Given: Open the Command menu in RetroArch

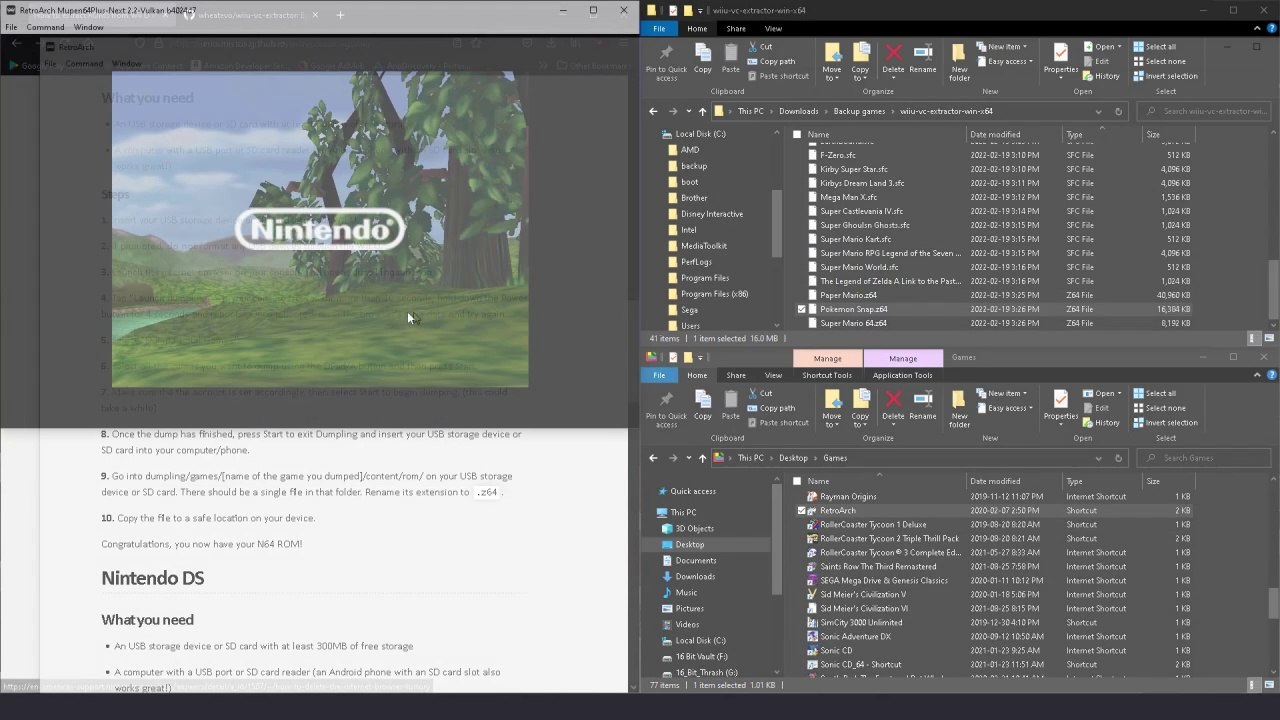Looking at the screenshot, I should point(46,27).
